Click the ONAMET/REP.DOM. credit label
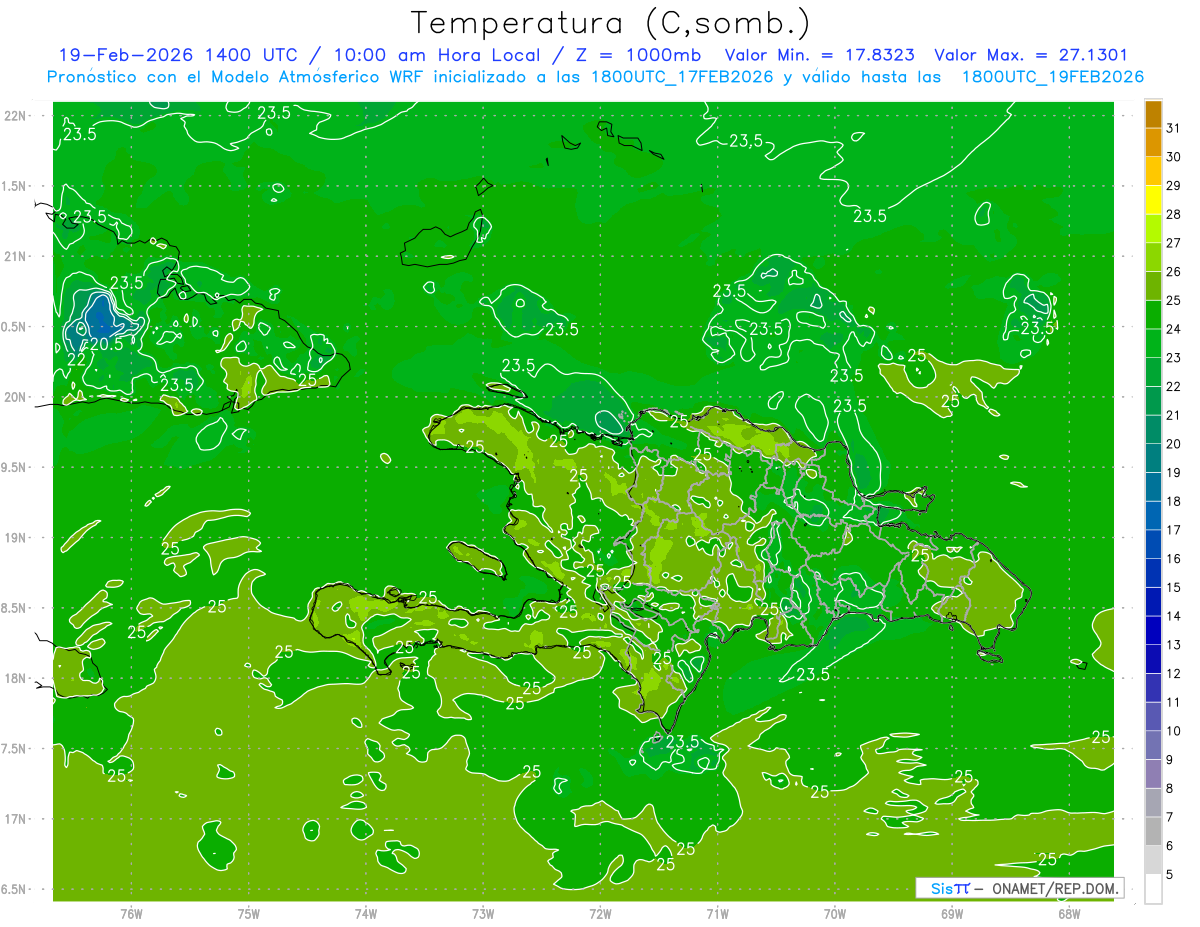1200x927 pixels. tap(1055, 888)
